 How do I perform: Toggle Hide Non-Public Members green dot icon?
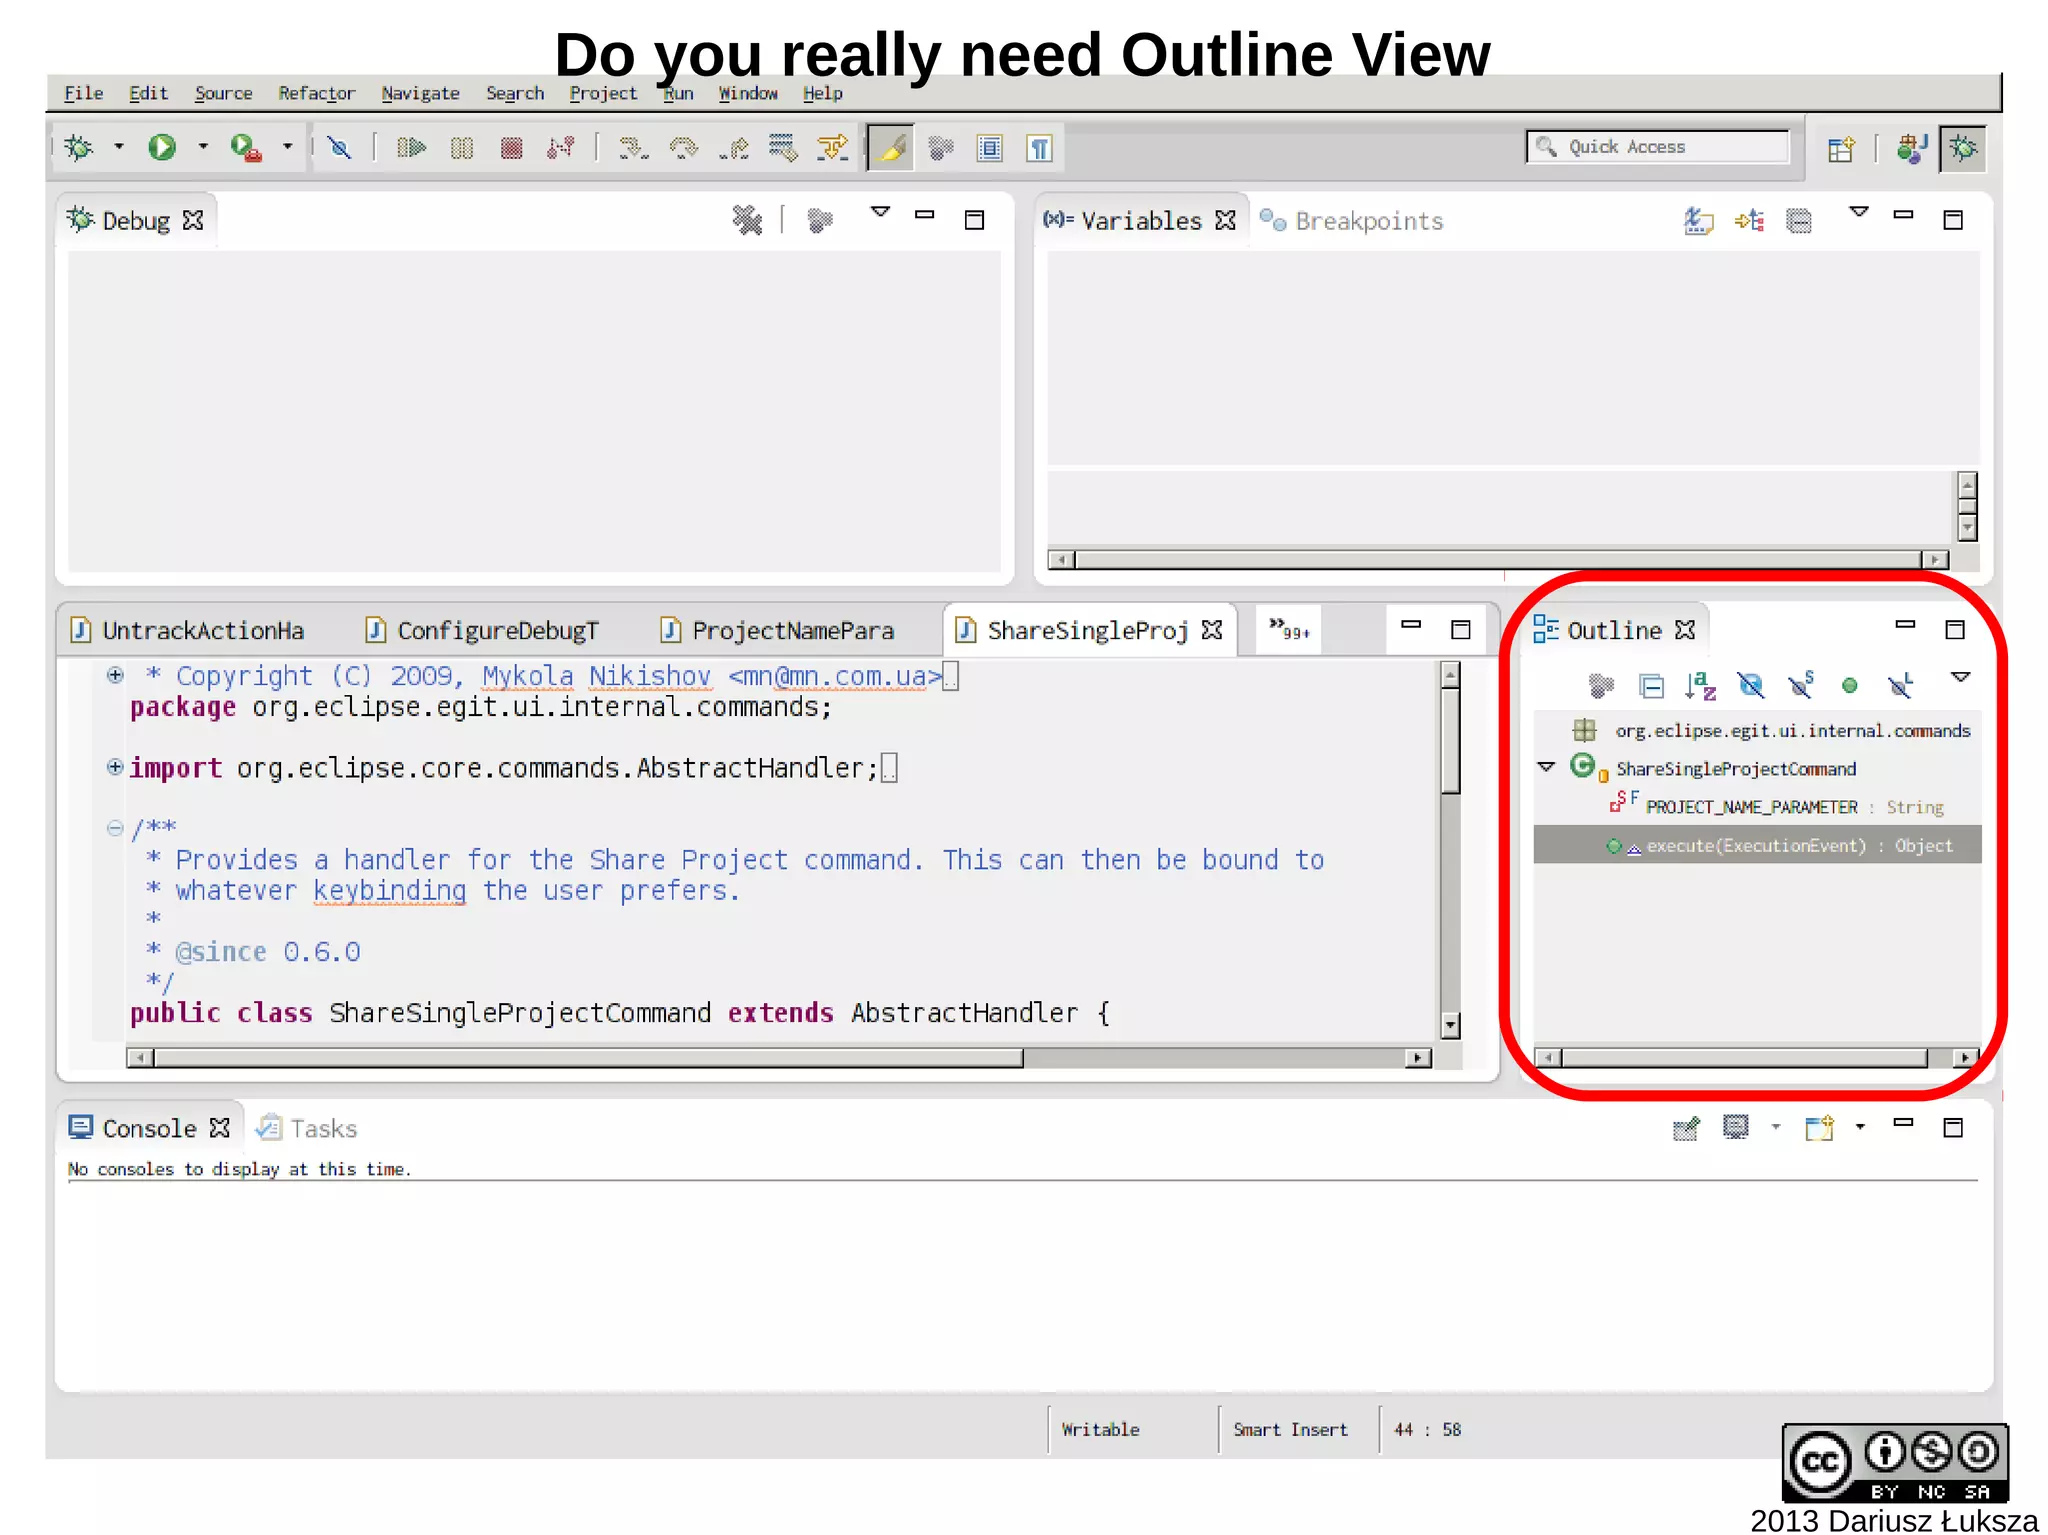1850,686
